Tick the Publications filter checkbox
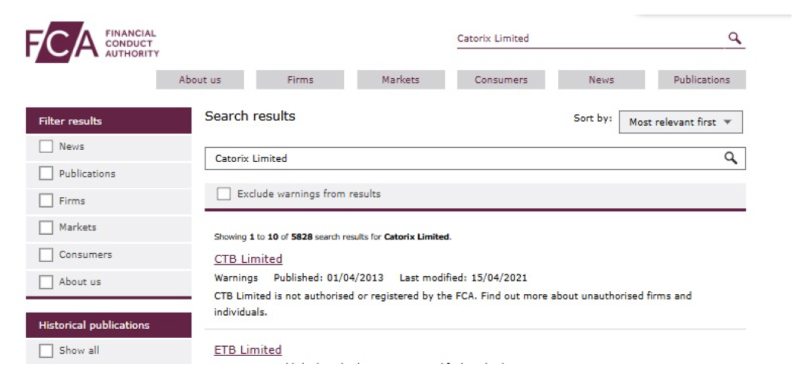 coord(46,173)
